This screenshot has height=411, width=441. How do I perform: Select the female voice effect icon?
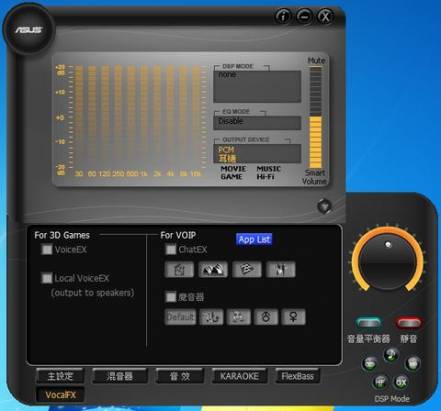pos(293,317)
